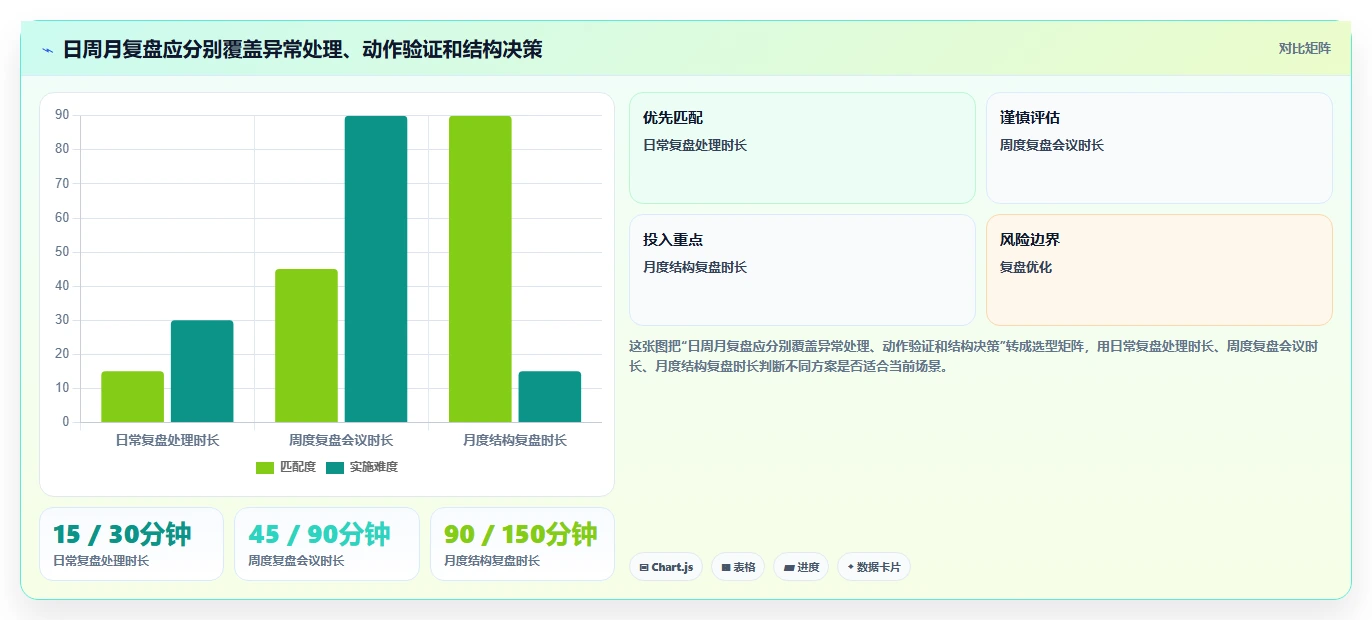Click 周度复盘会议时长 text in 谨慎评估 card

coord(1052,145)
